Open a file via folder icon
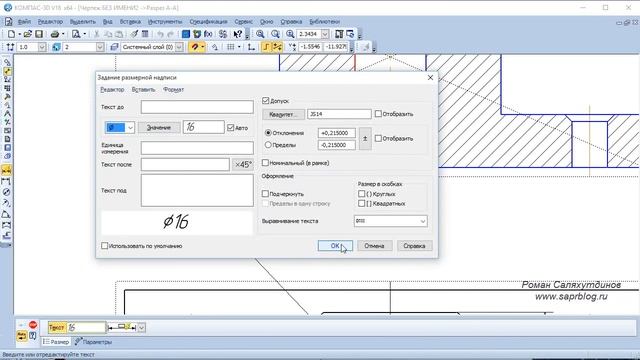 [27, 34]
